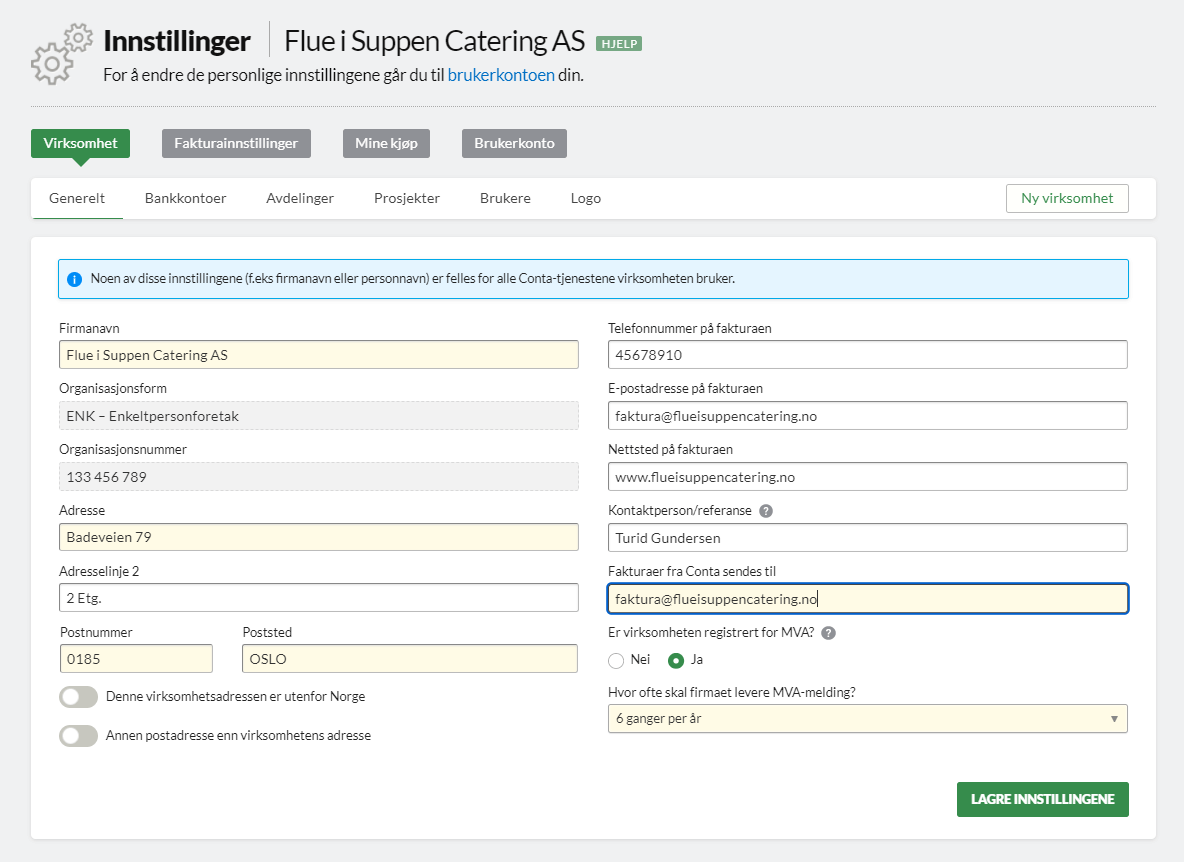Viewport: 1184px width, 862px height.
Task: Open the Logo subtab
Action: 586,199
